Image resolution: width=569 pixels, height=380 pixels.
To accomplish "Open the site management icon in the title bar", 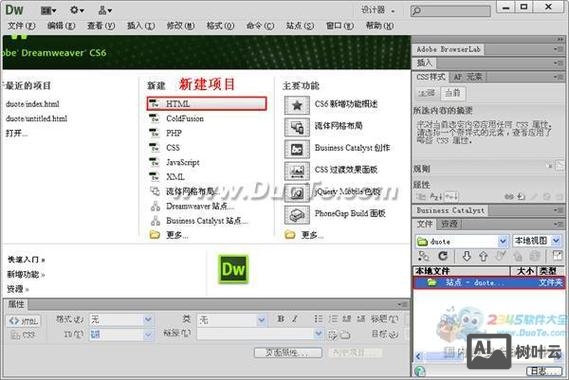I will pyautogui.click(x=105, y=11).
